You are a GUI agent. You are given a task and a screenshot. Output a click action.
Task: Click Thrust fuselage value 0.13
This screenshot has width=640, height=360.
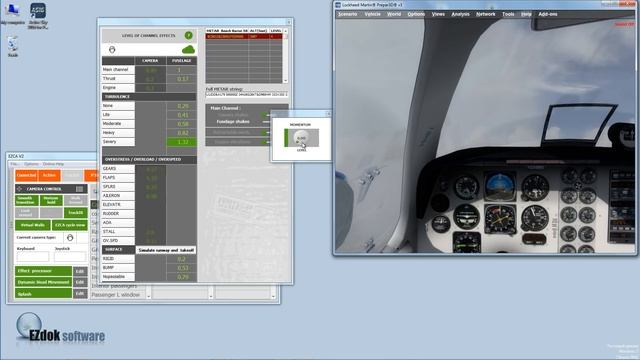tap(181, 78)
